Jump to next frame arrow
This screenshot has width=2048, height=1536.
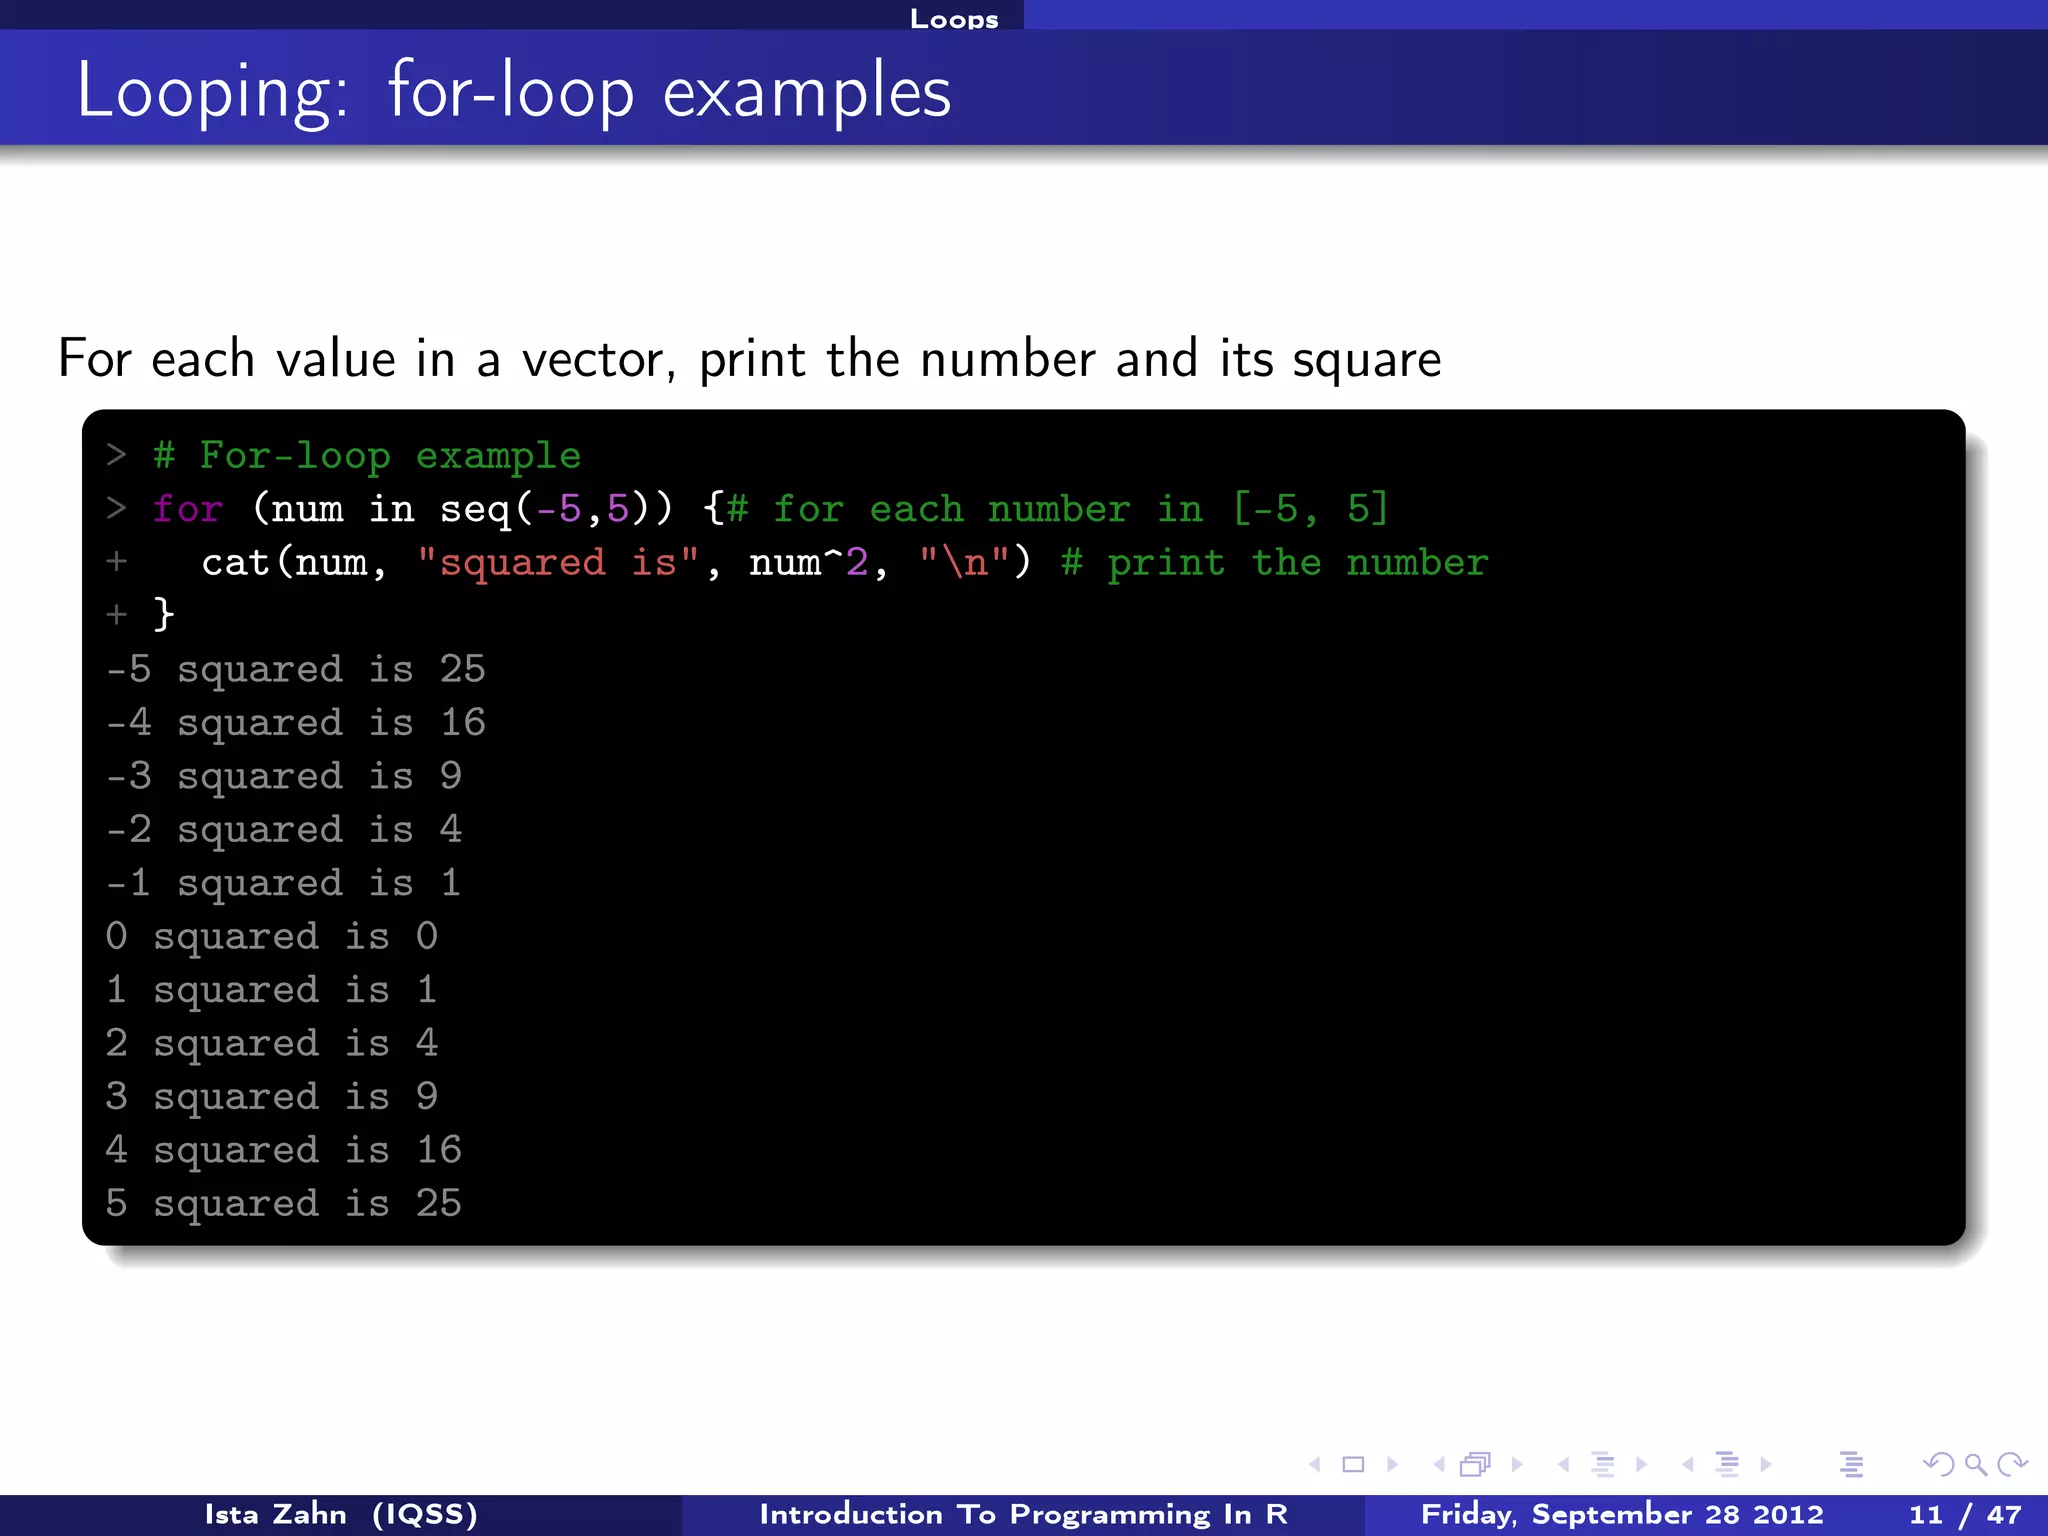[x=1517, y=1465]
